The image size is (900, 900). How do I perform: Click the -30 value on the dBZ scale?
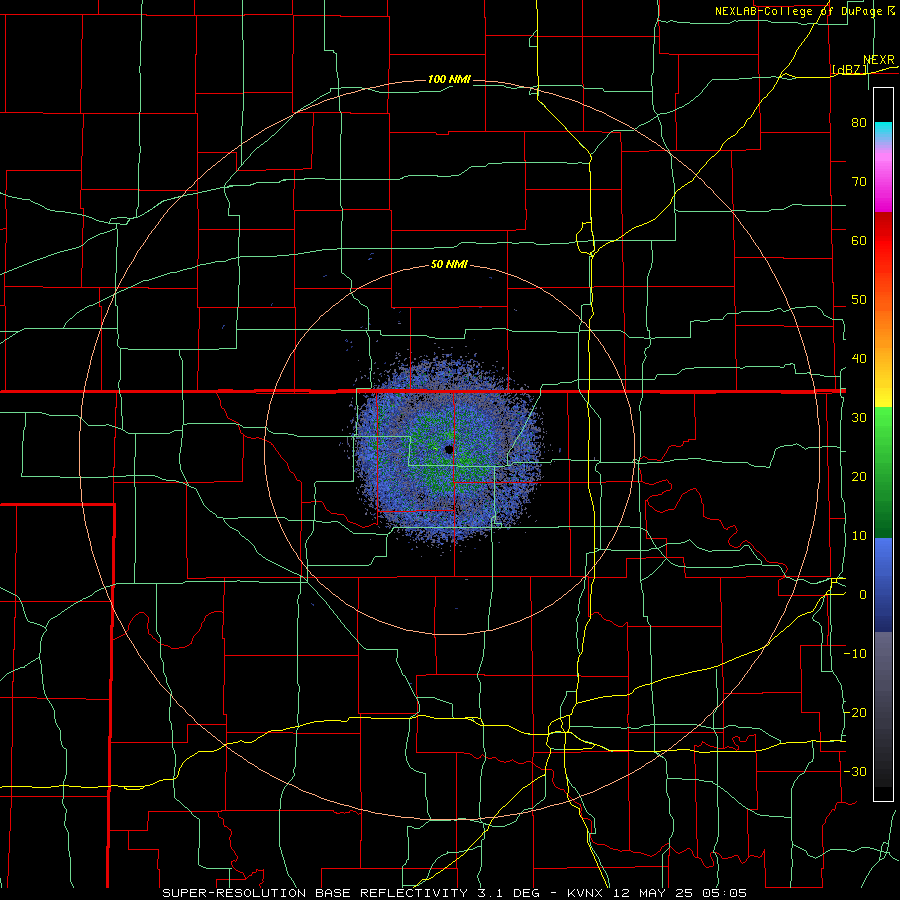click(855, 771)
